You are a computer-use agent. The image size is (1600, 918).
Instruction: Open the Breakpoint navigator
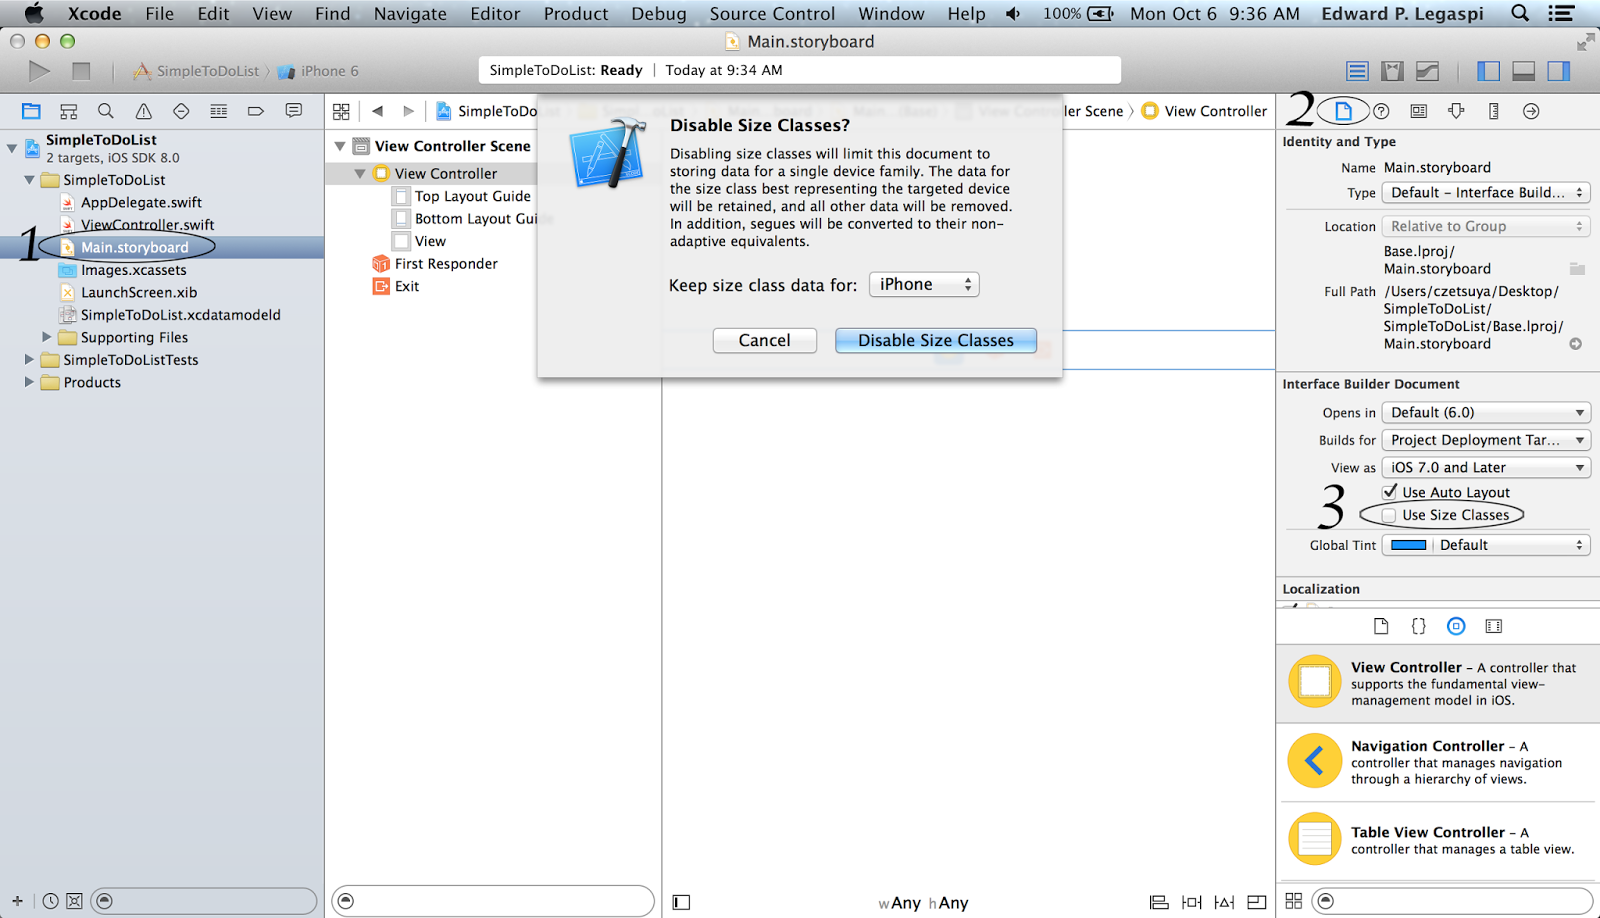256,111
